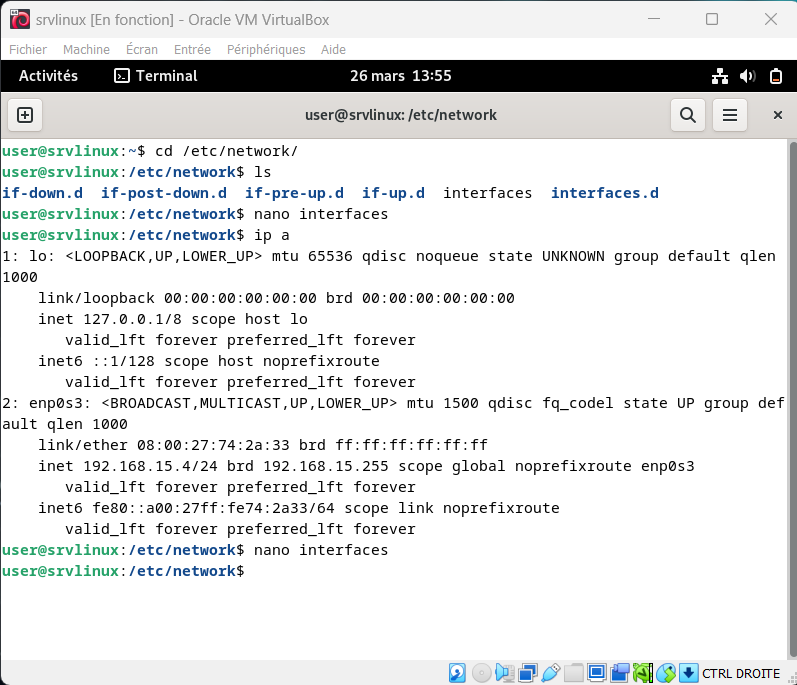Open a new terminal tab
Image resolution: width=797 pixels, height=685 pixels.
click(25, 115)
